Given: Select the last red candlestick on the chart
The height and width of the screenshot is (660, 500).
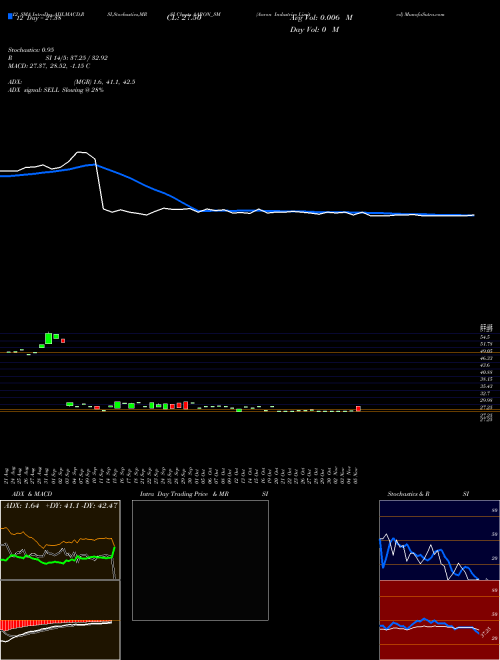Looking at the screenshot, I should 358,409.
